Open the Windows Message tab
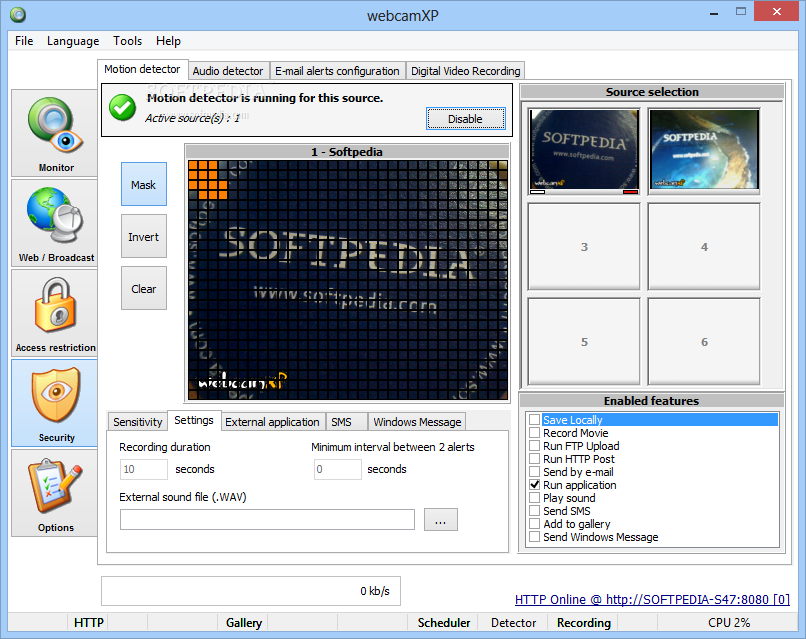Screen dimensions: 806x639 tap(417, 422)
